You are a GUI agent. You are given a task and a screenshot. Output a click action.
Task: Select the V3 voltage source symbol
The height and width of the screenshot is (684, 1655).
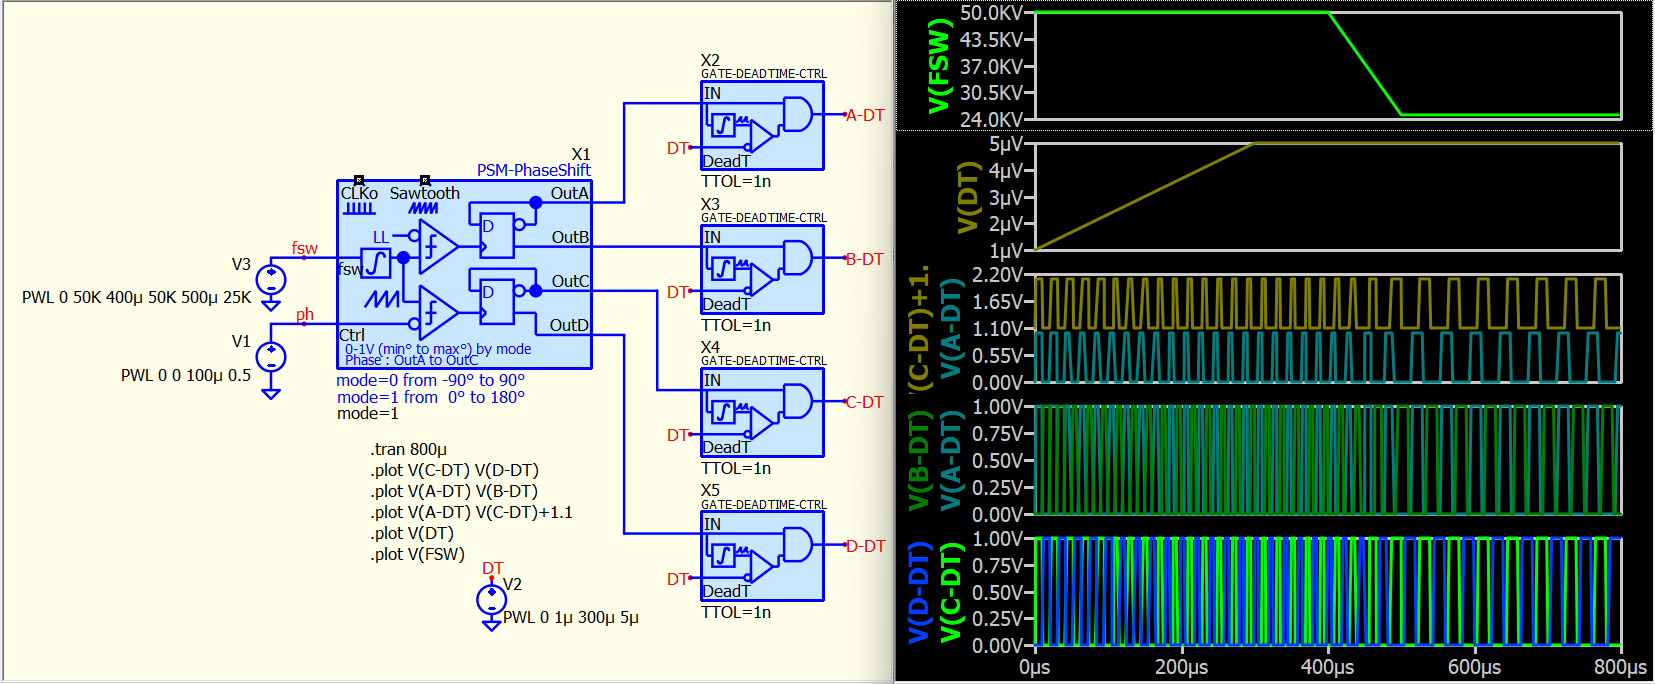pyautogui.click(x=271, y=280)
